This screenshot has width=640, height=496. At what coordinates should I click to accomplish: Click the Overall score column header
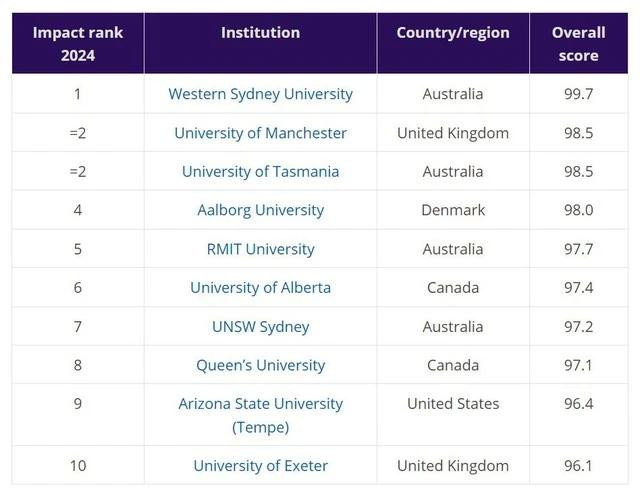coord(578,44)
